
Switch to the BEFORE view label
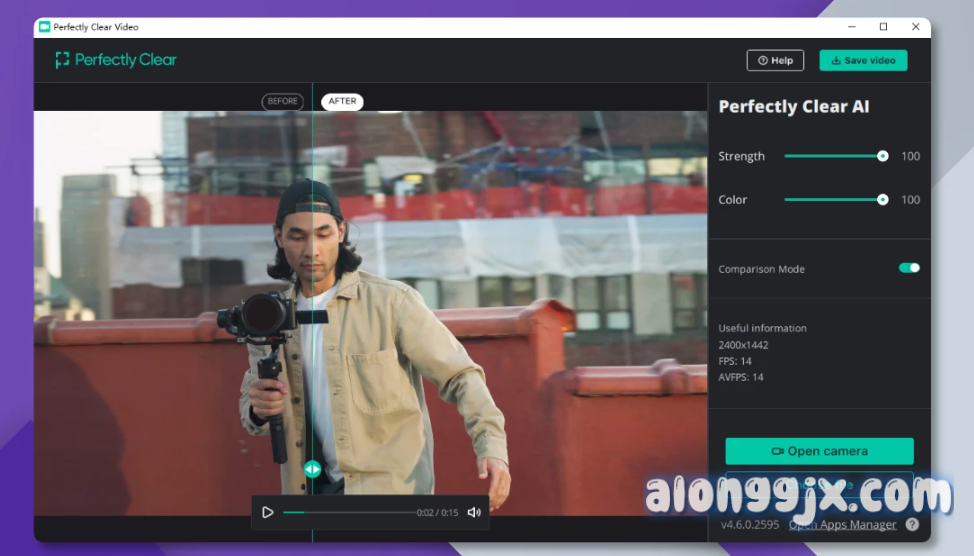tap(283, 101)
